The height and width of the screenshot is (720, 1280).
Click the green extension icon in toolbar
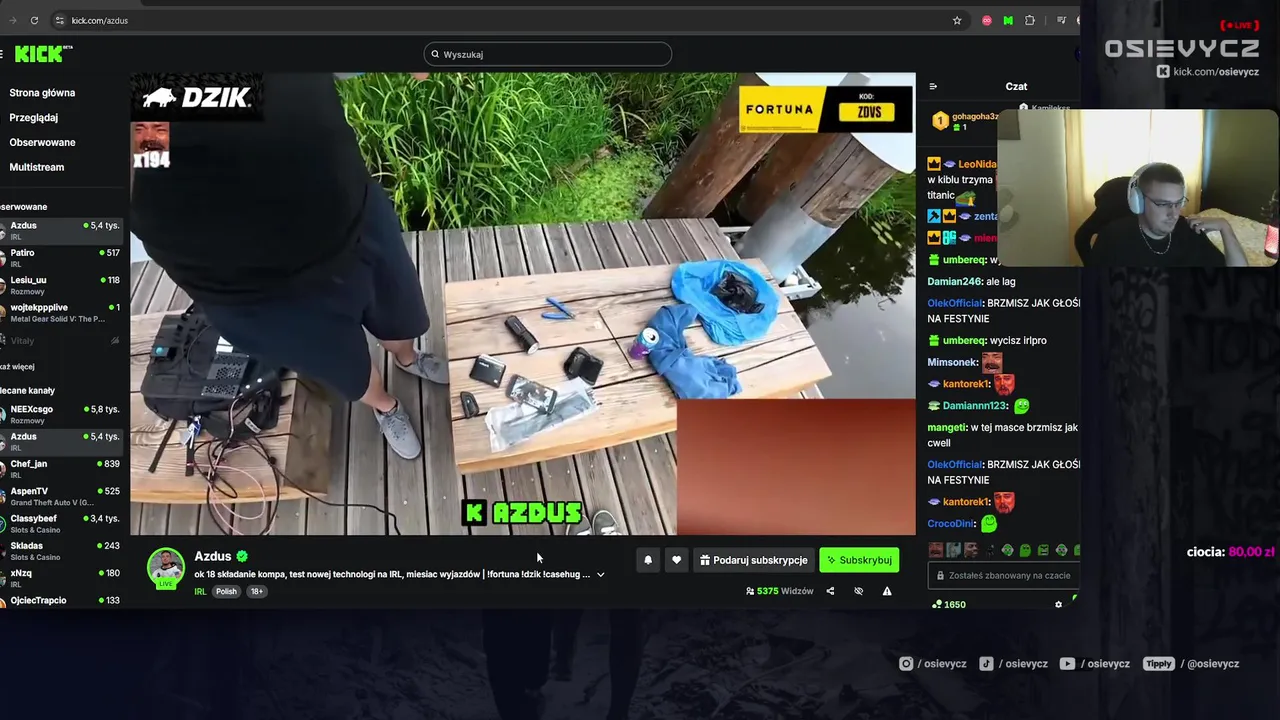pos(1008,20)
